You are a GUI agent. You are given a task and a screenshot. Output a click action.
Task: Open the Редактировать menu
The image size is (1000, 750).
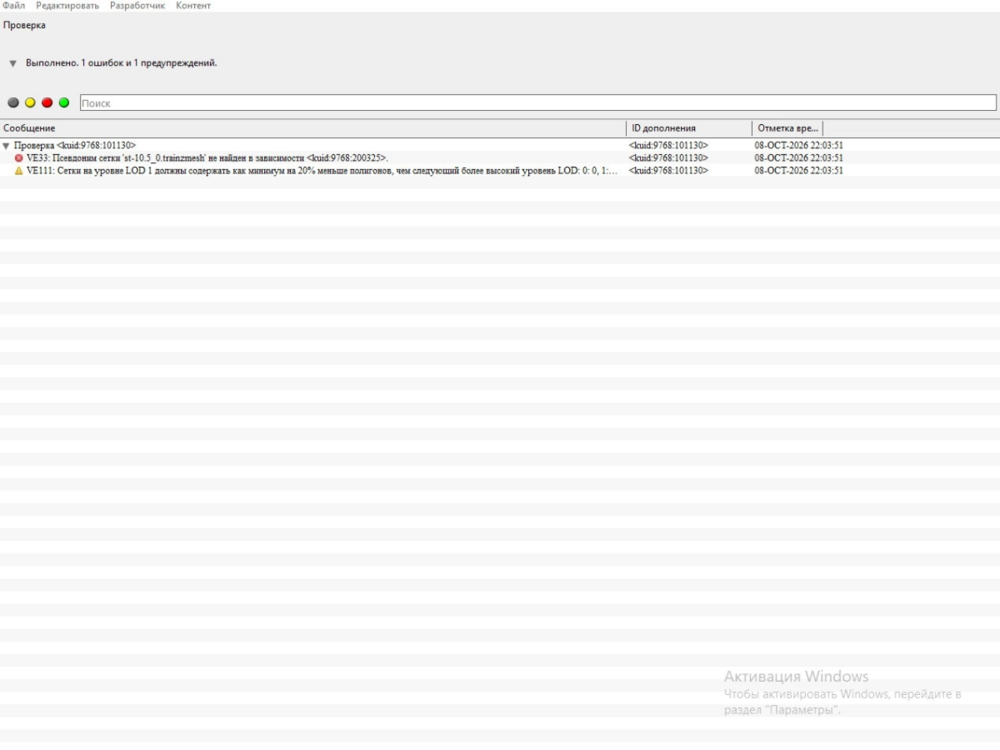pyautogui.click(x=68, y=6)
